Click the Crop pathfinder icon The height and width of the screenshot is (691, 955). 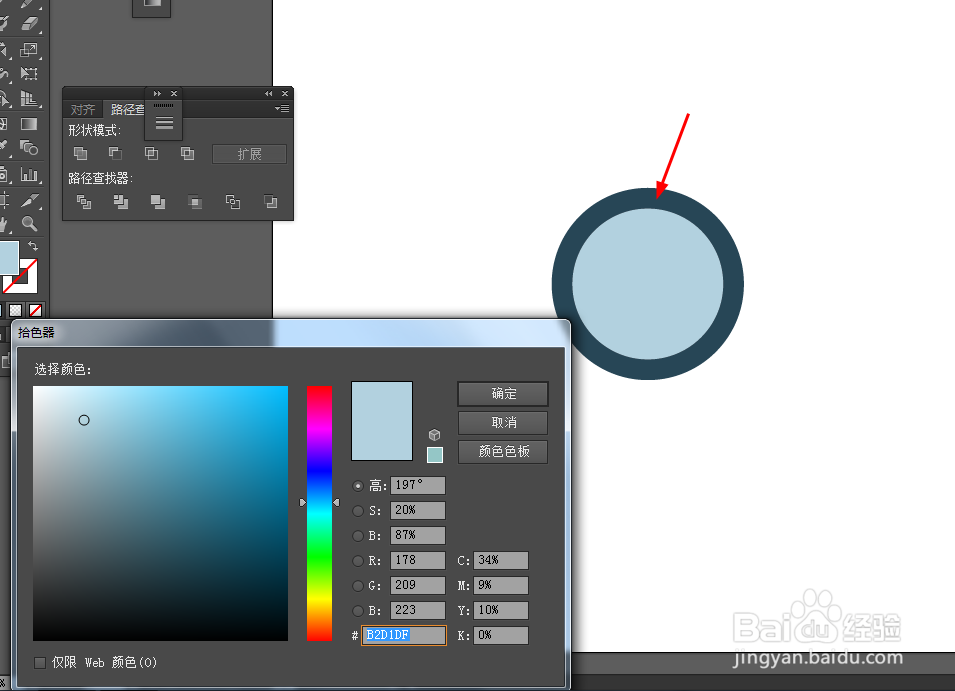(x=195, y=202)
